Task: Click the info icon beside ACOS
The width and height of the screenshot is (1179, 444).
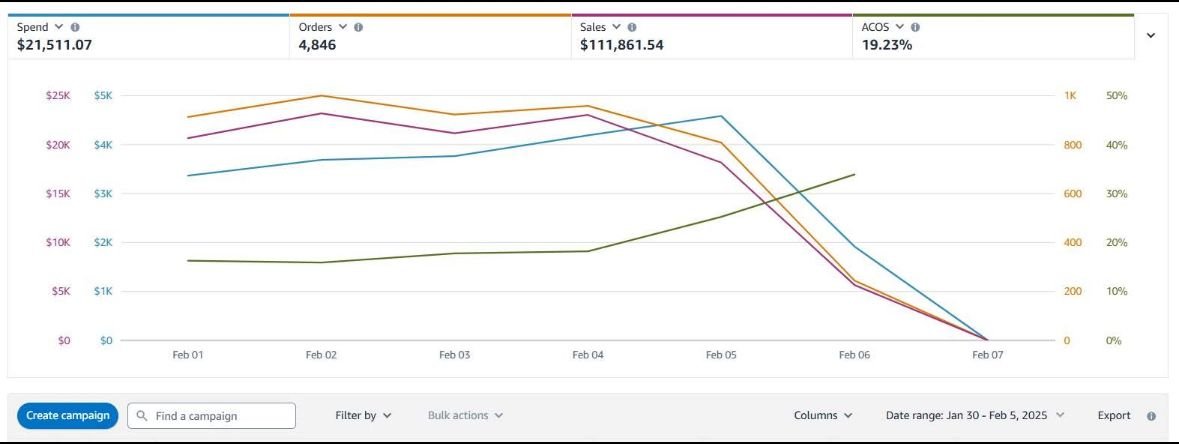Action: [x=916, y=27]
